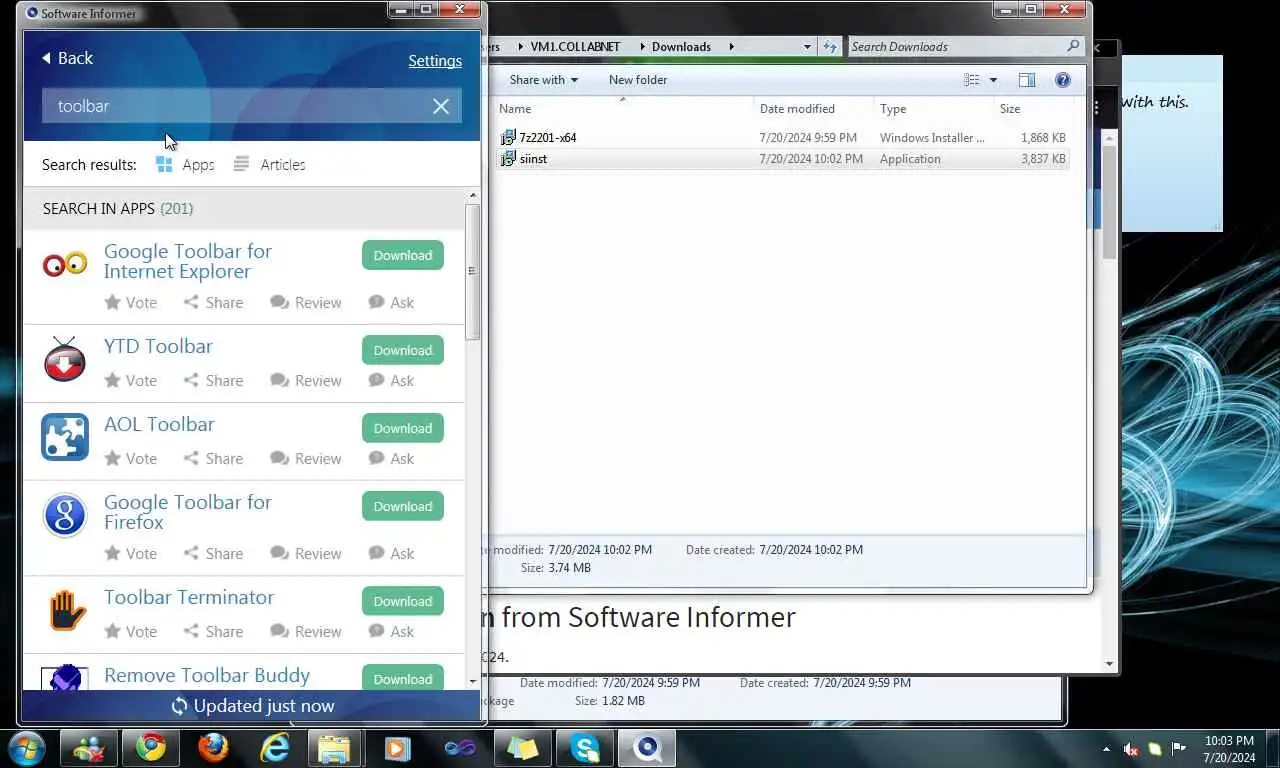Go Back in Software Informer
The width and height of the screenshot is (1280, 768).
click(x=67, y=58)
